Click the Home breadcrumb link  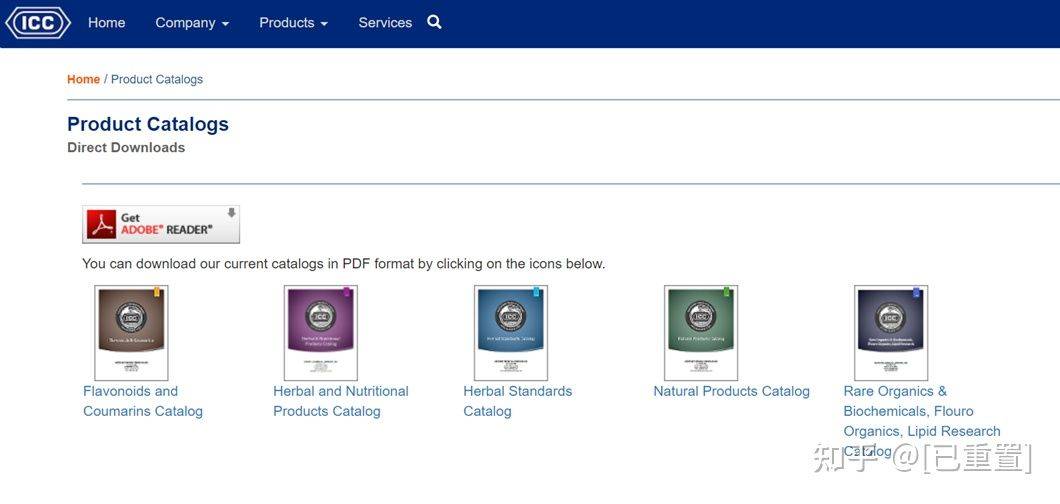(83, 79)
